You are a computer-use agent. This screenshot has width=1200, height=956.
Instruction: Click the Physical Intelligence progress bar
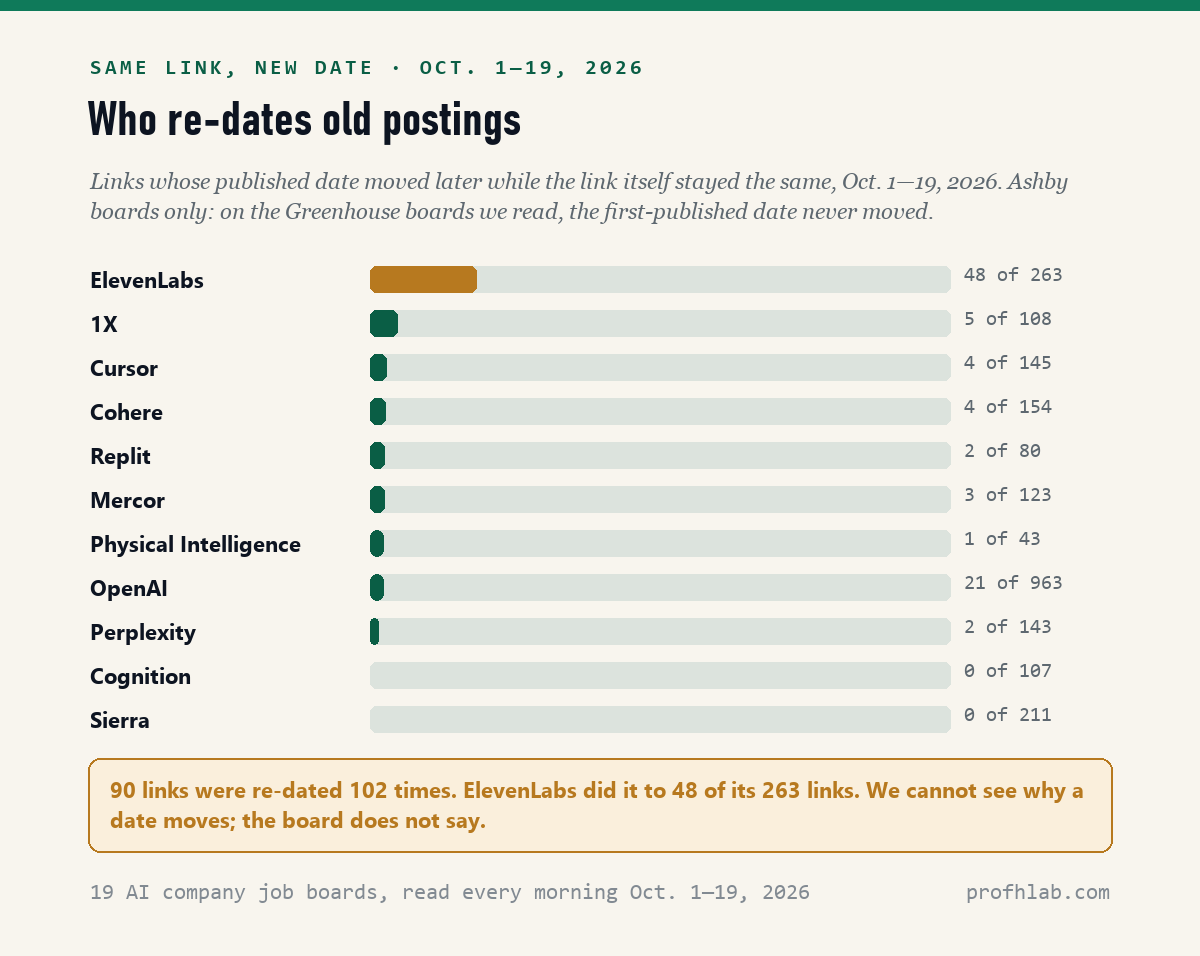point(660,544)
